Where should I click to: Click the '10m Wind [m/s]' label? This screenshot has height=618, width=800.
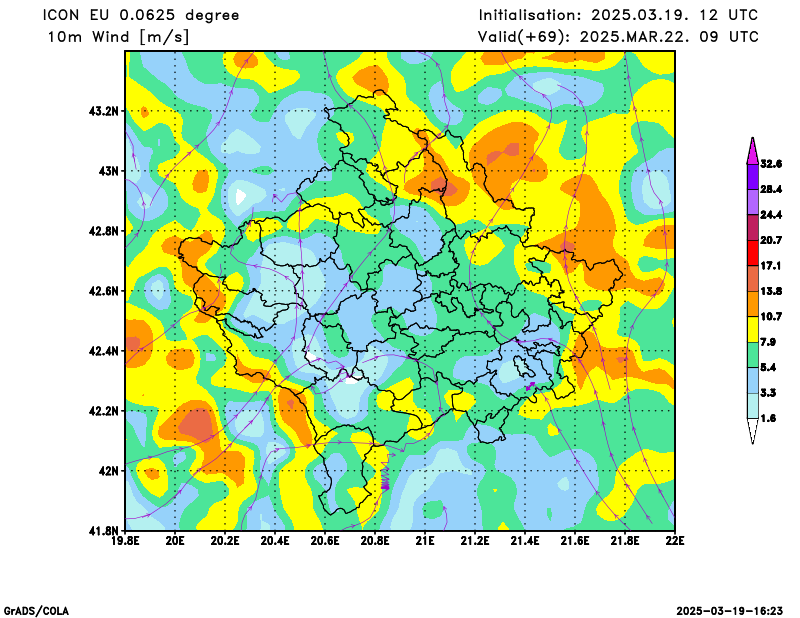tap(118, 37)
